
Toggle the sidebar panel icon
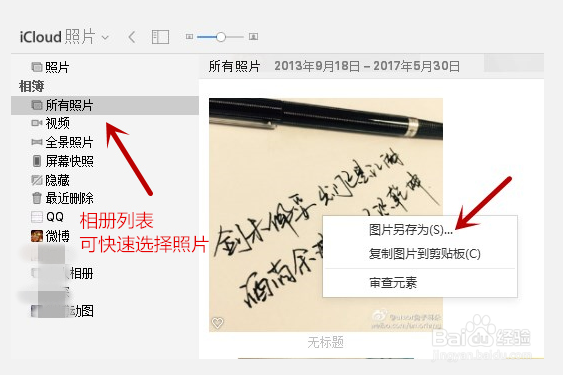tap(160, 37)
